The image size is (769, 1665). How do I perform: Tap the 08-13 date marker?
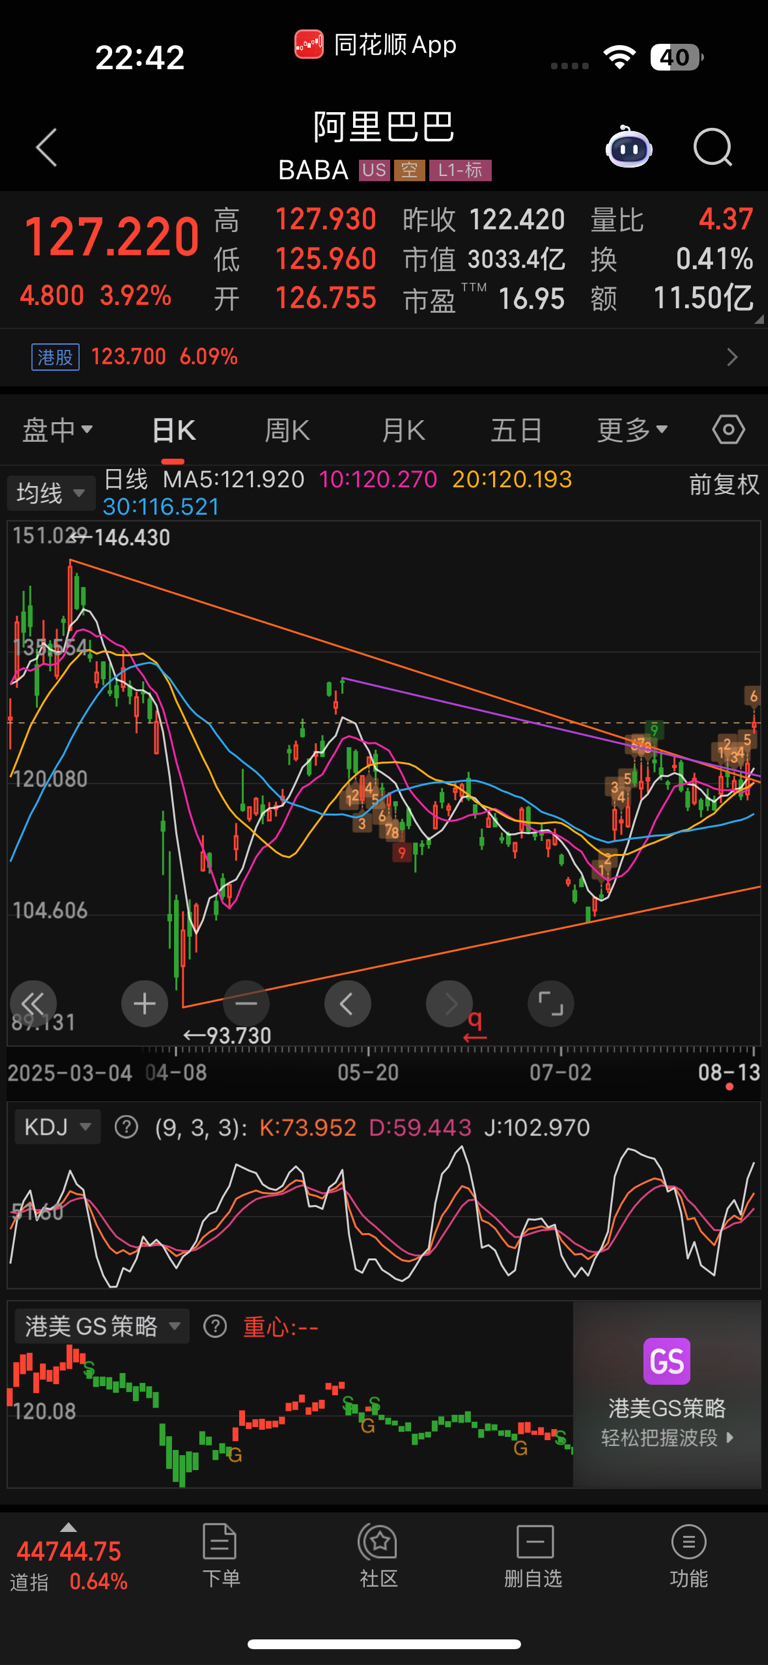click(x=728, y=1073)
